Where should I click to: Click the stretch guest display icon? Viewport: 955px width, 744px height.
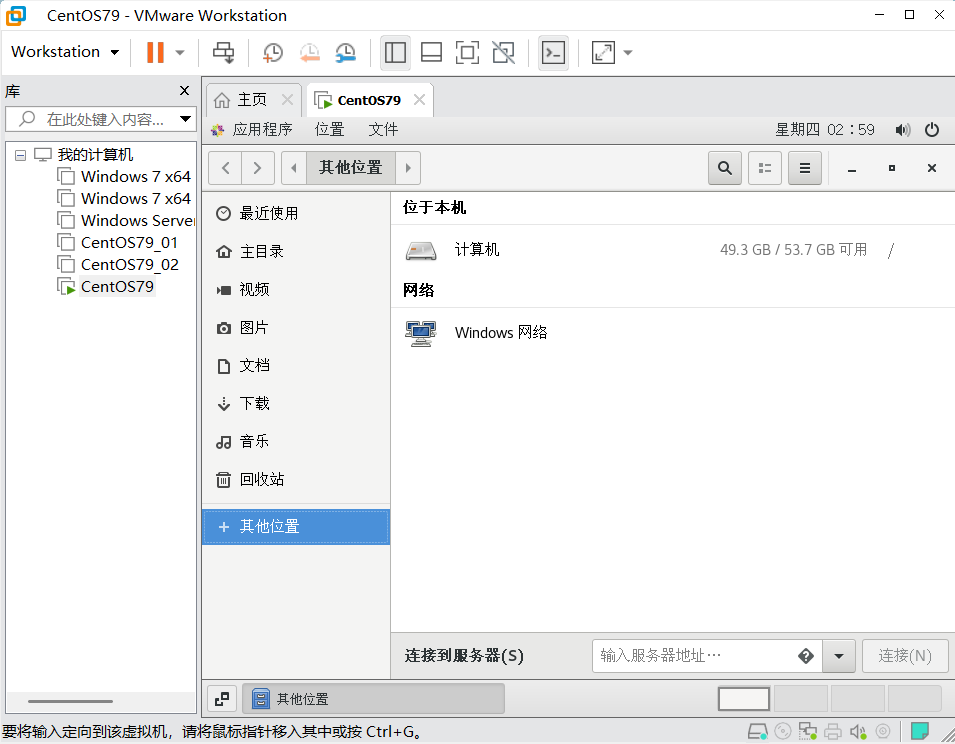603,52
